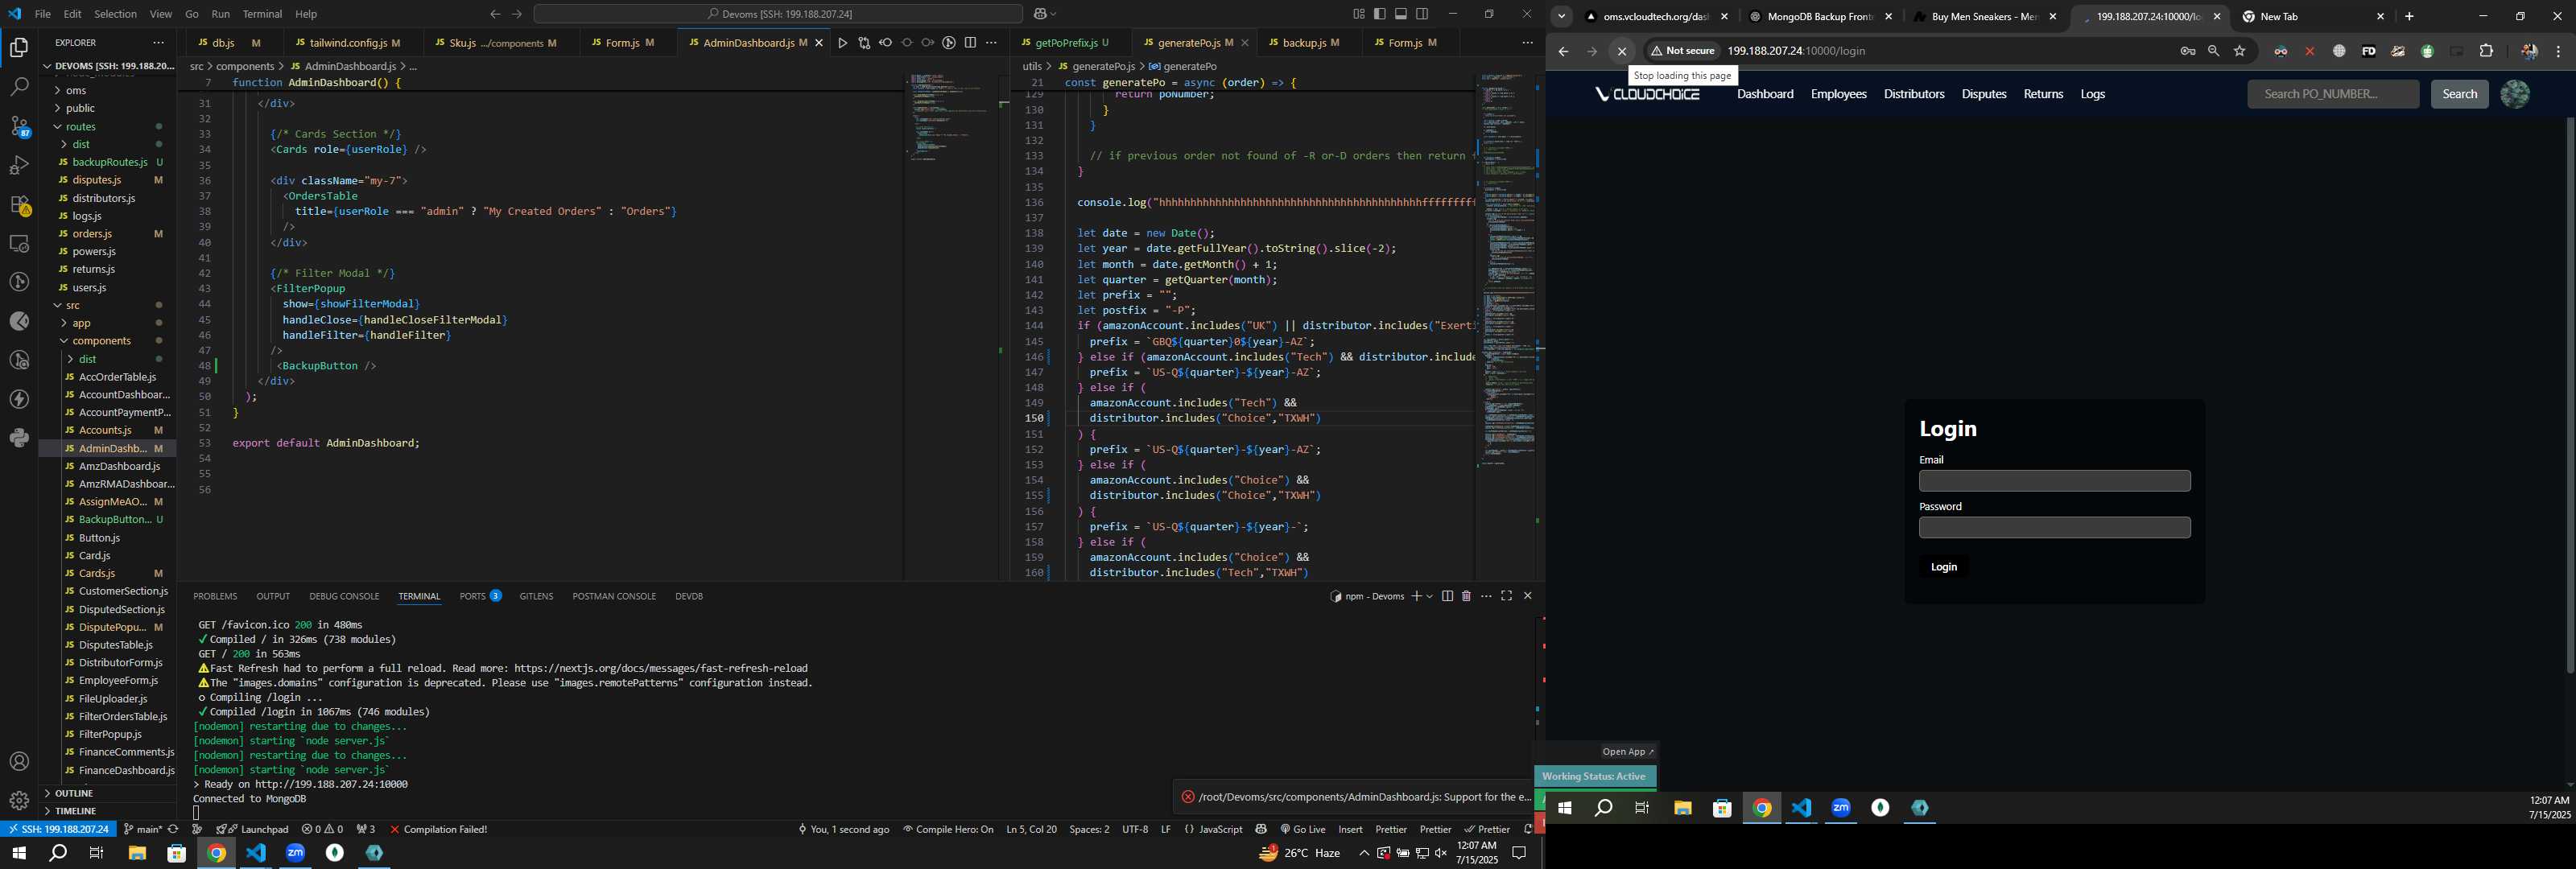Delete the terminal using the trash icon
2576x869 pixels.
(1466, 596)
